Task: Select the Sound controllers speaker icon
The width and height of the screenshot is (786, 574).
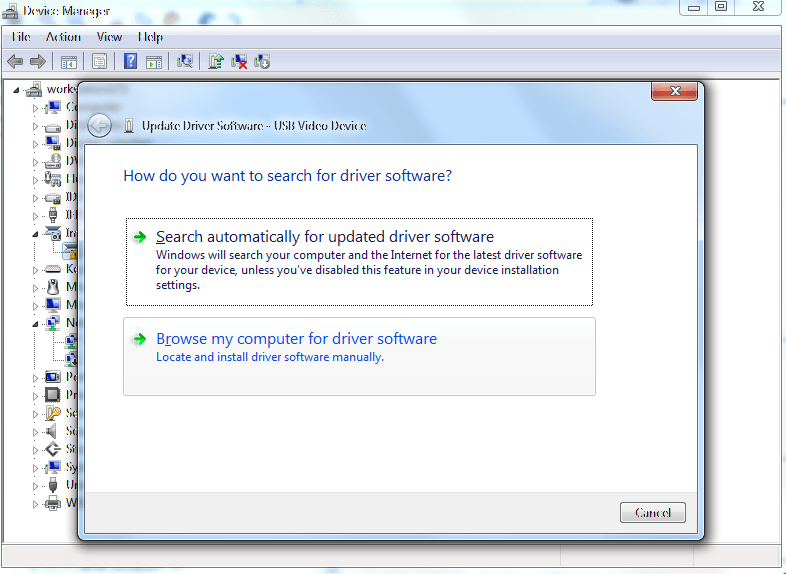Action: (51, 431)
